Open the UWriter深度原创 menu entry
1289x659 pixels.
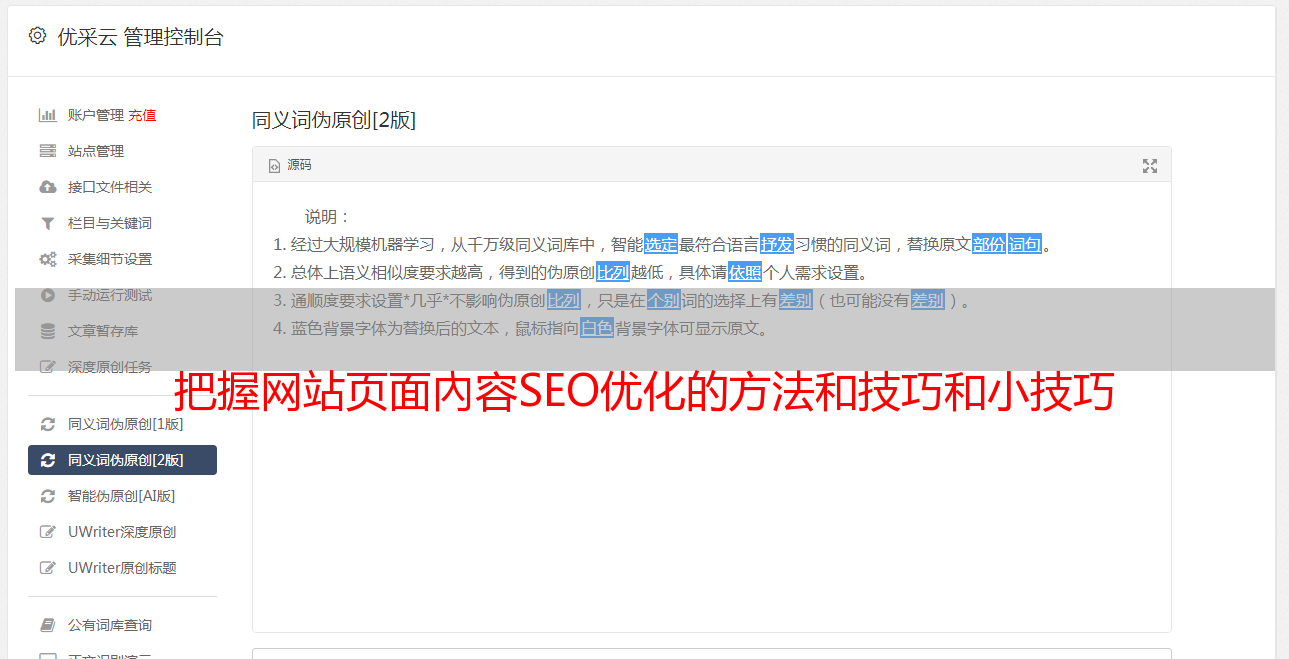[x=122, y=532]
